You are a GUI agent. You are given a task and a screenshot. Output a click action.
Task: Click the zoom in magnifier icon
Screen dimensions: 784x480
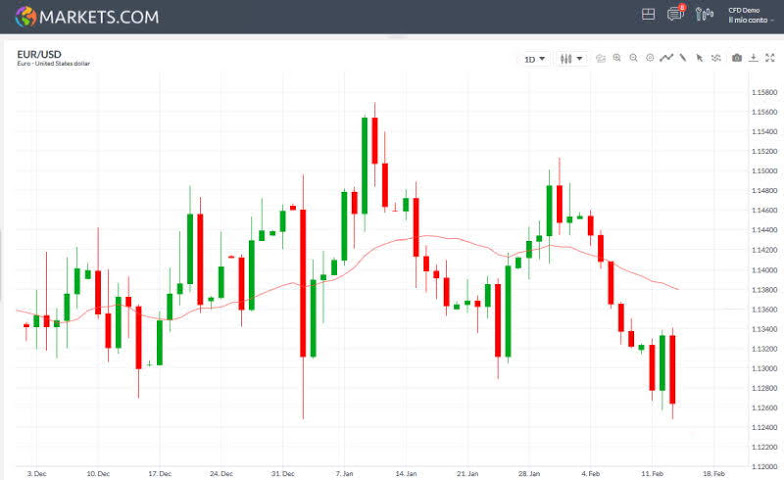pyautogui.click(x=617, y=58)
